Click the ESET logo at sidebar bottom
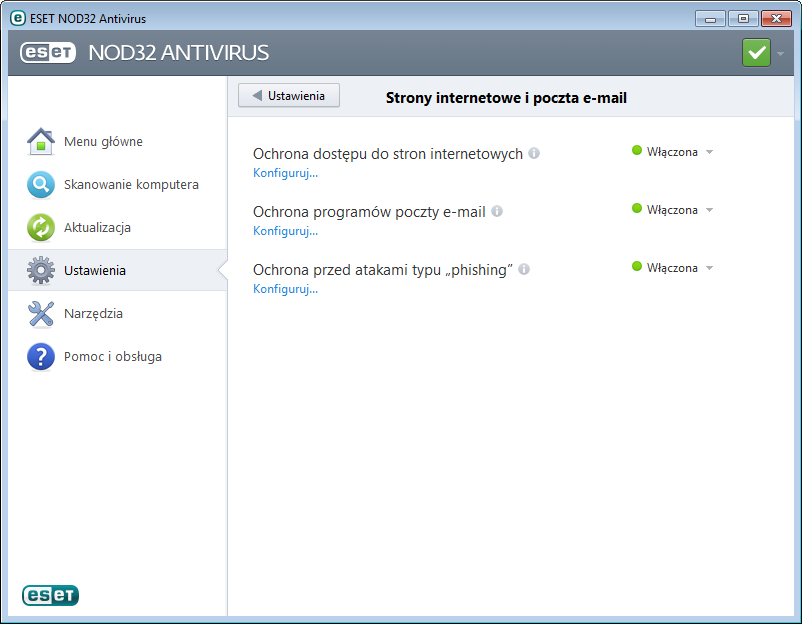The width and height of the screenshot is (802, 624). [x=50, y=595]
